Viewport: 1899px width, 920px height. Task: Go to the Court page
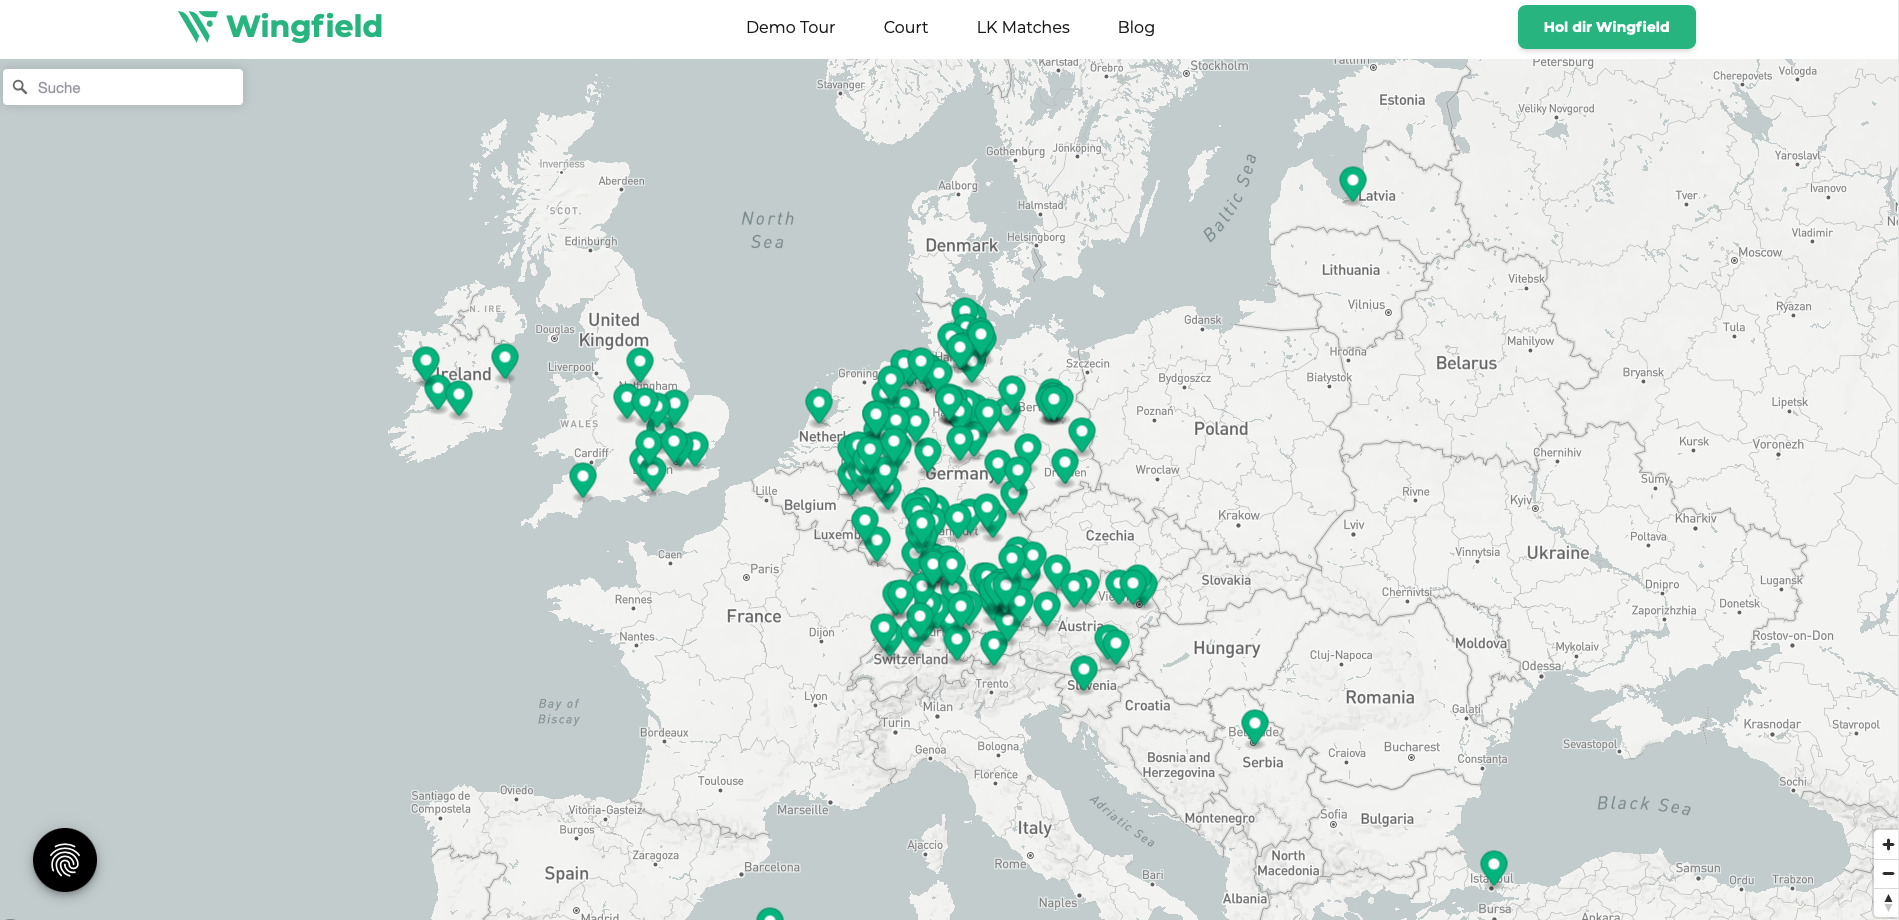pyautogui.click(x=905, y=27)
